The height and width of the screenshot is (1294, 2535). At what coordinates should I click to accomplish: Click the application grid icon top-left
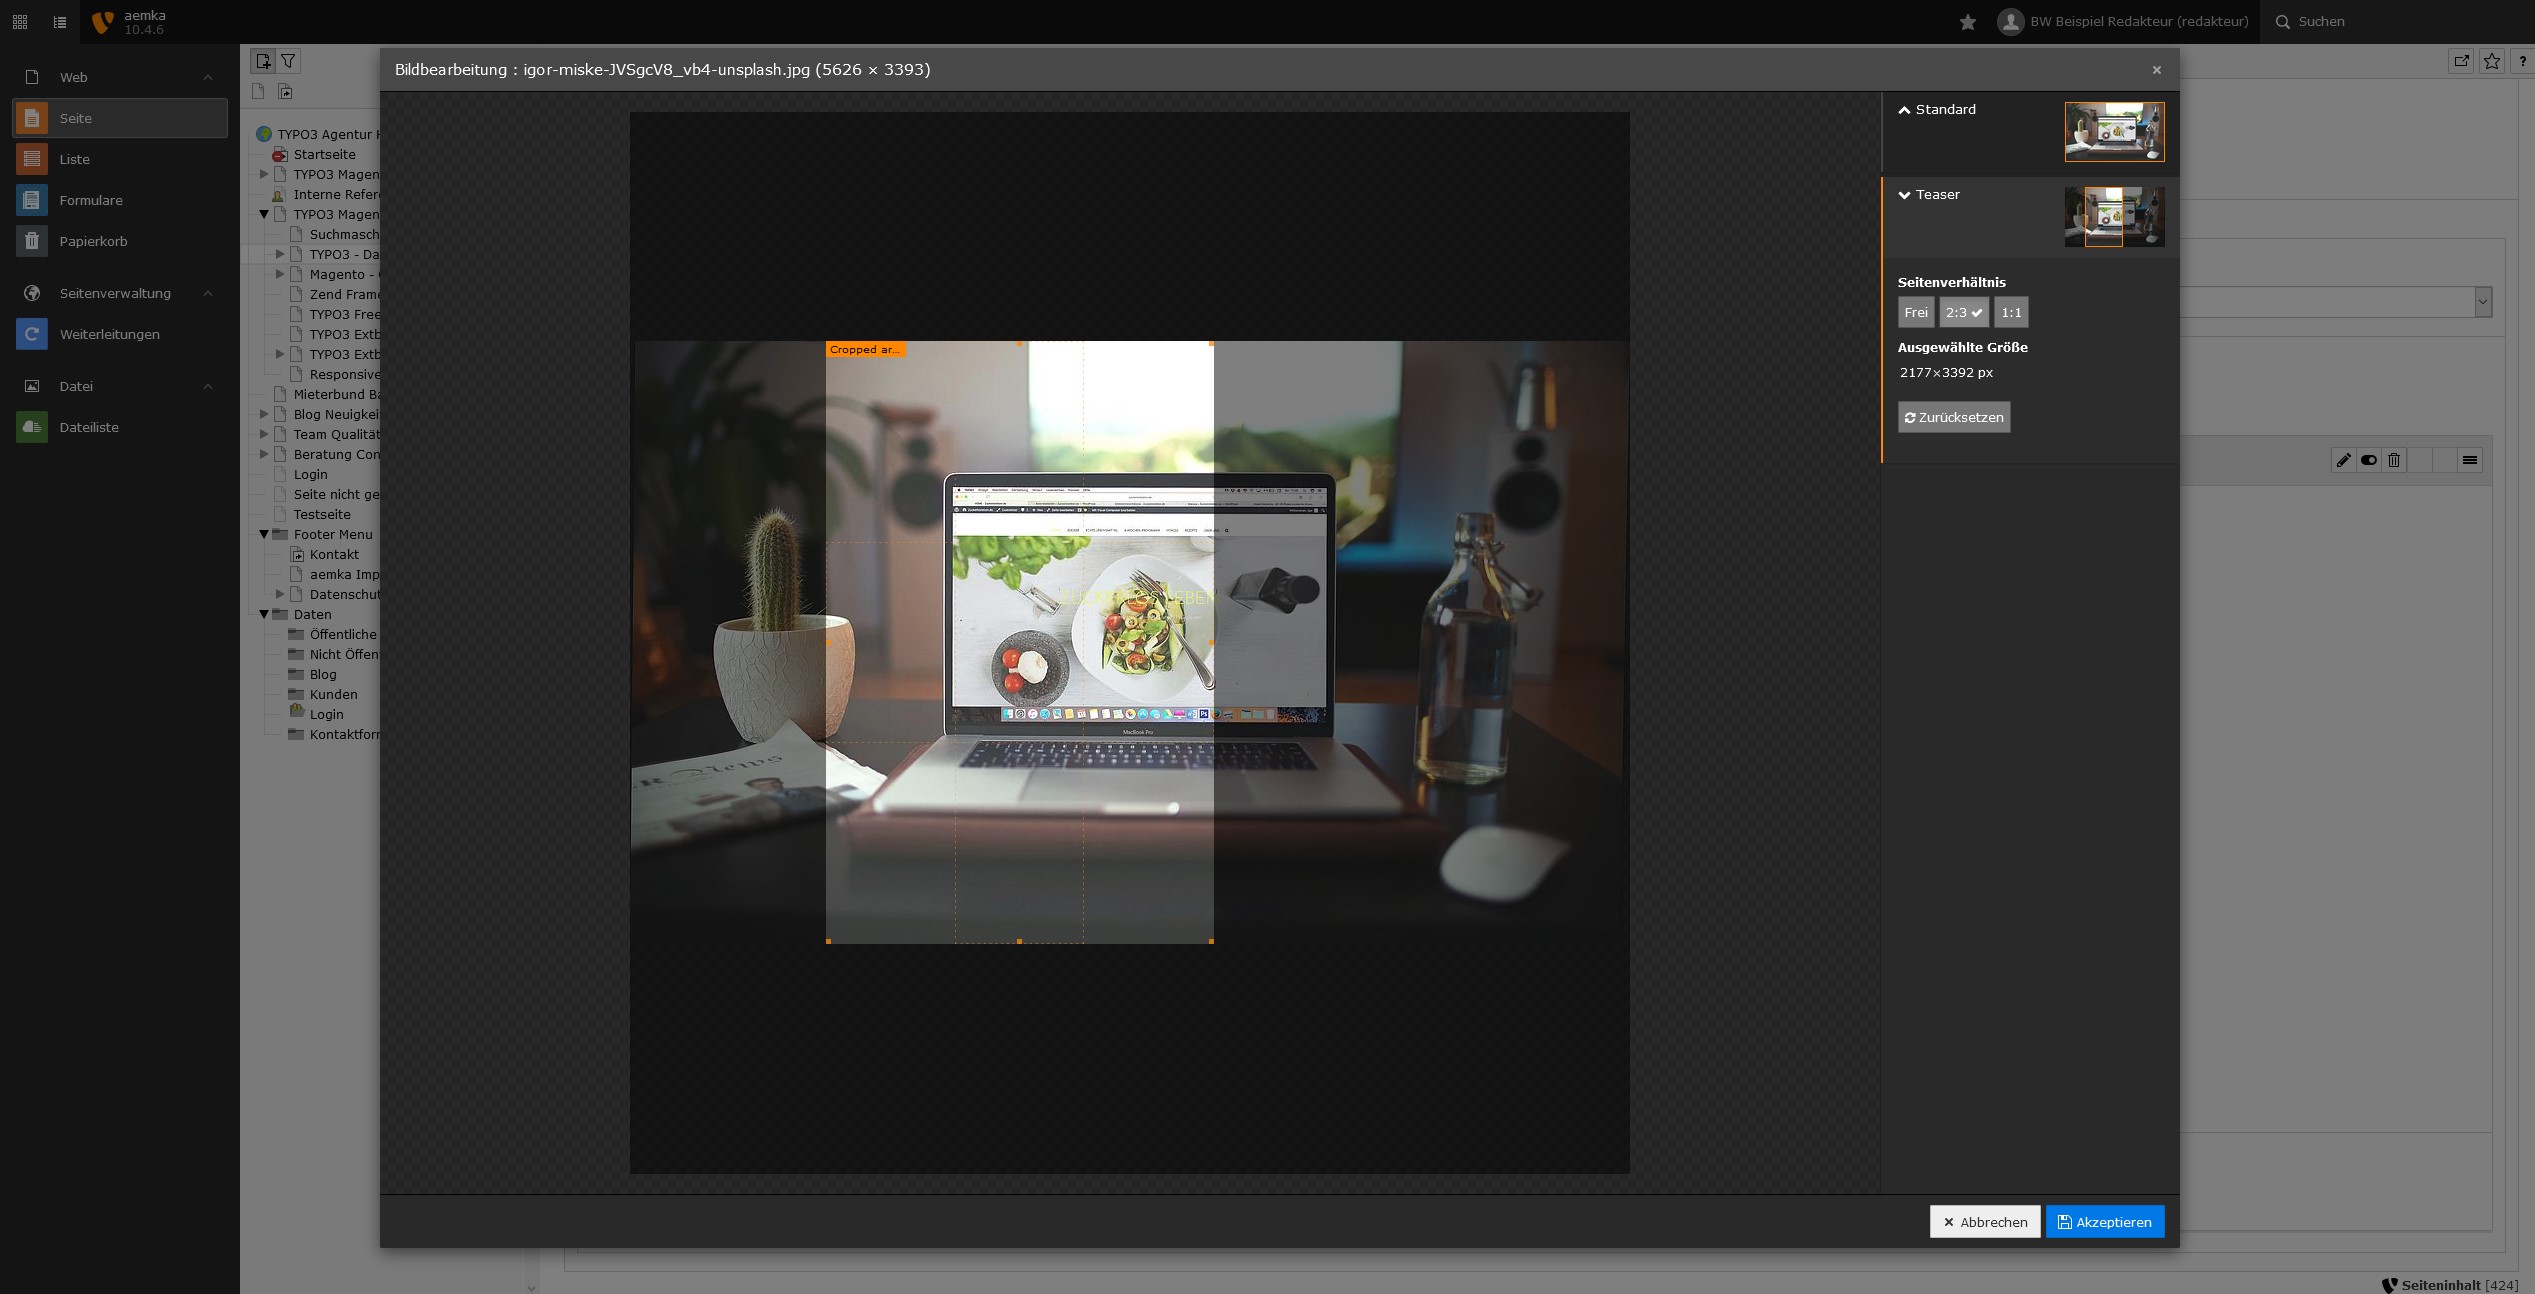tap(20, 22)
